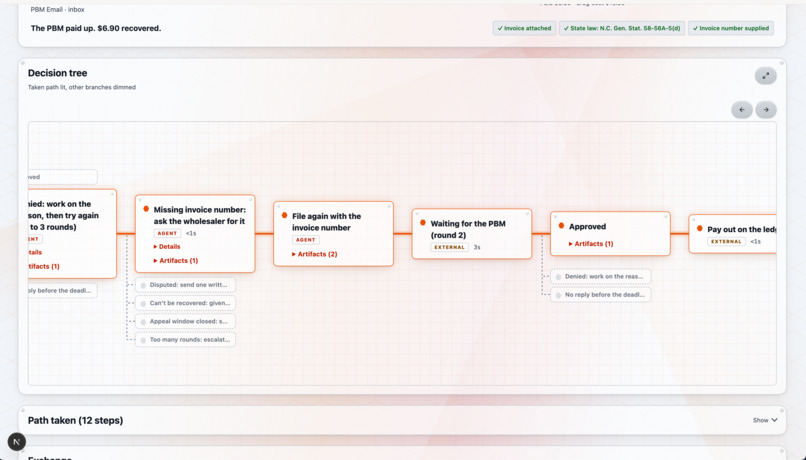The width and height of the screenshot is (806, 460).
Task: Expand Details on the partially visible Denied node
Action: click(x=35, y=252)
